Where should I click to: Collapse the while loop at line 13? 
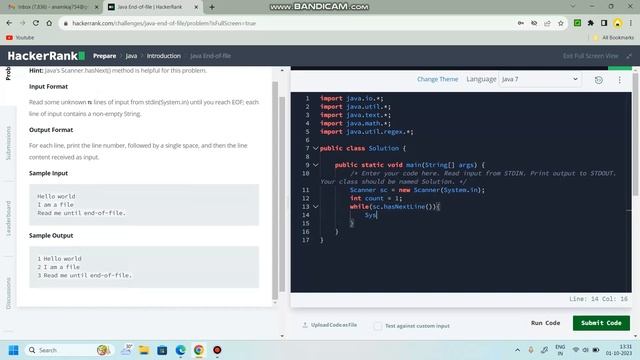click(x=316, y=207)
